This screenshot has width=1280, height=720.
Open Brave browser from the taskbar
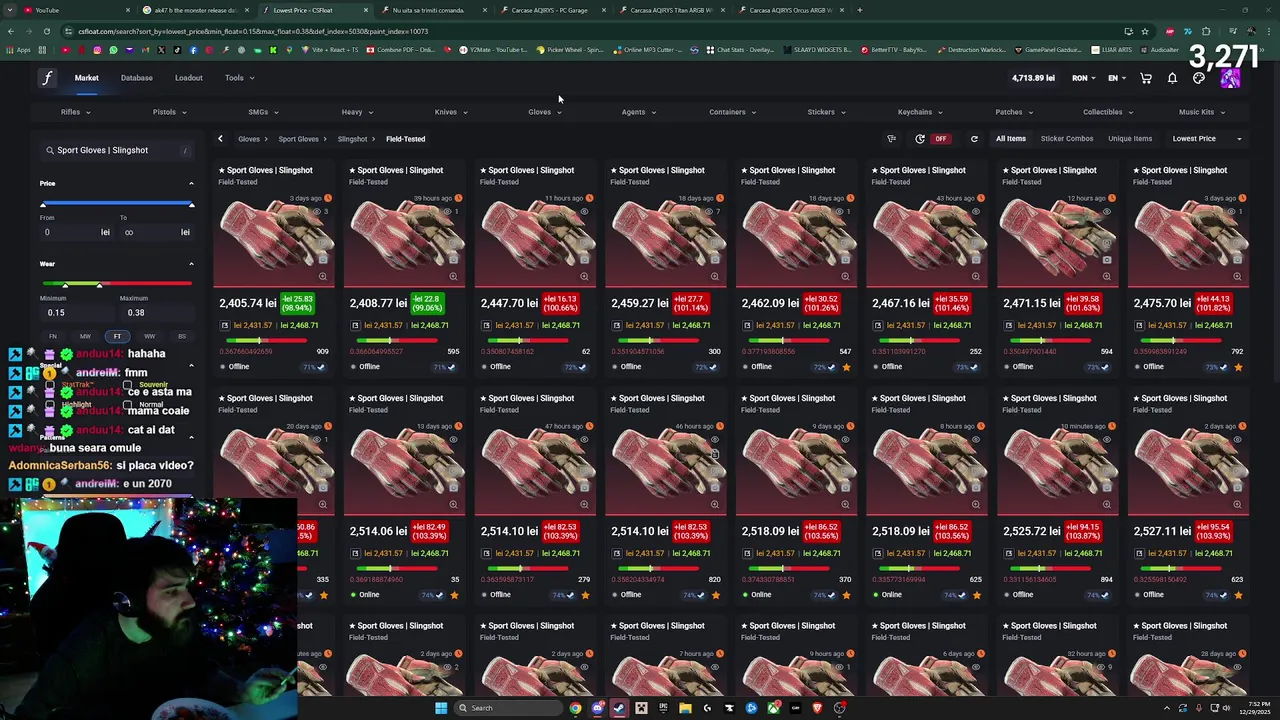[x=817, y=708]
